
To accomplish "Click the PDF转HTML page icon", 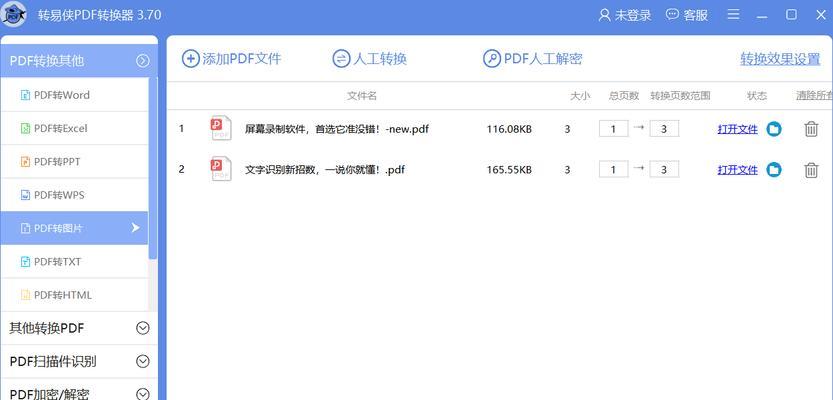I will [25, 295].
